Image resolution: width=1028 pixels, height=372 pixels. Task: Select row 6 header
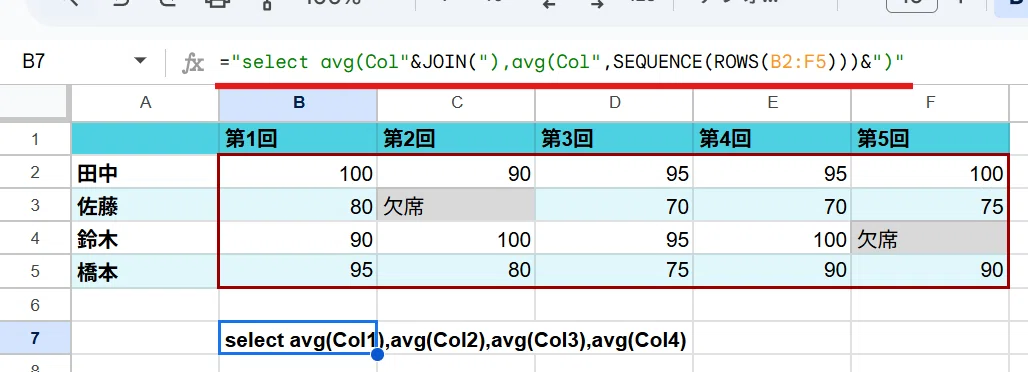coord(35,305)
